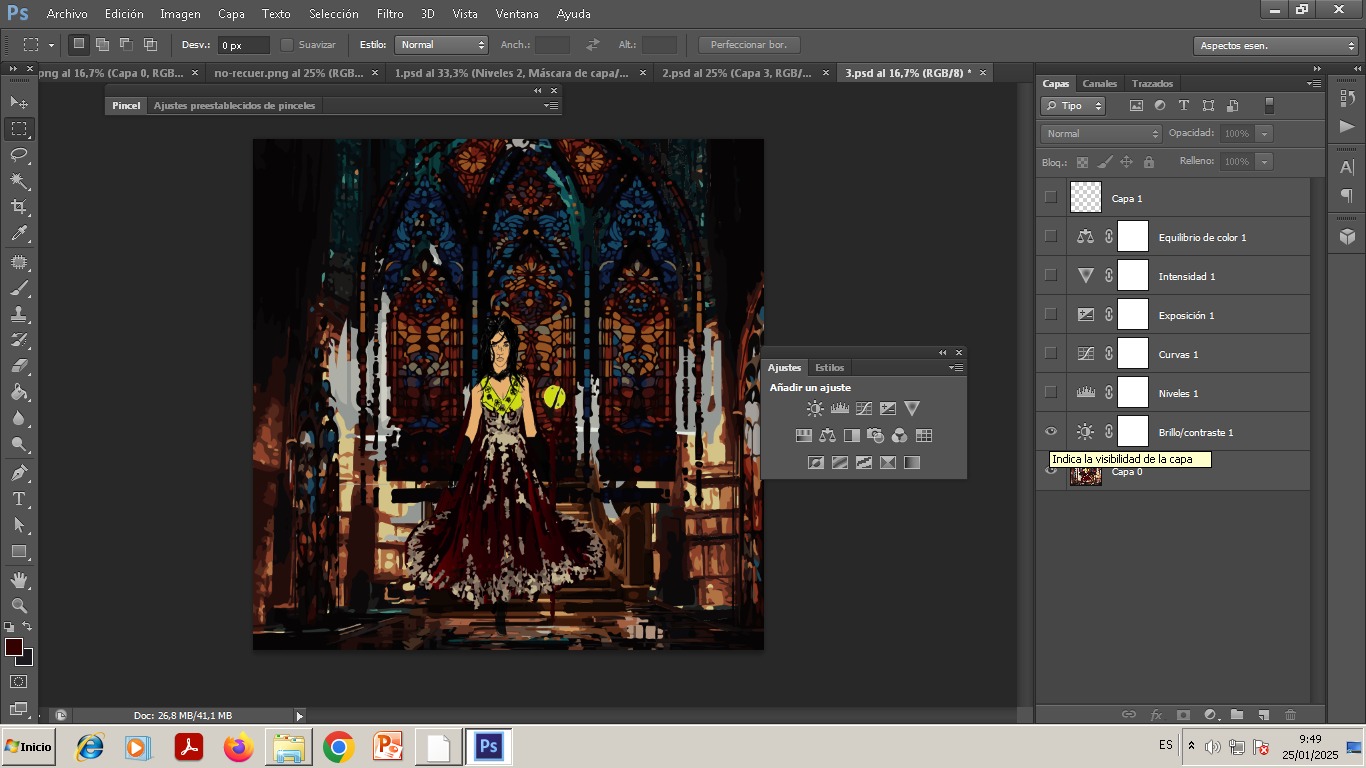Open the Filtro menu
The image size is (1366, 768).
pyautogui.click(x=390, y=14)
